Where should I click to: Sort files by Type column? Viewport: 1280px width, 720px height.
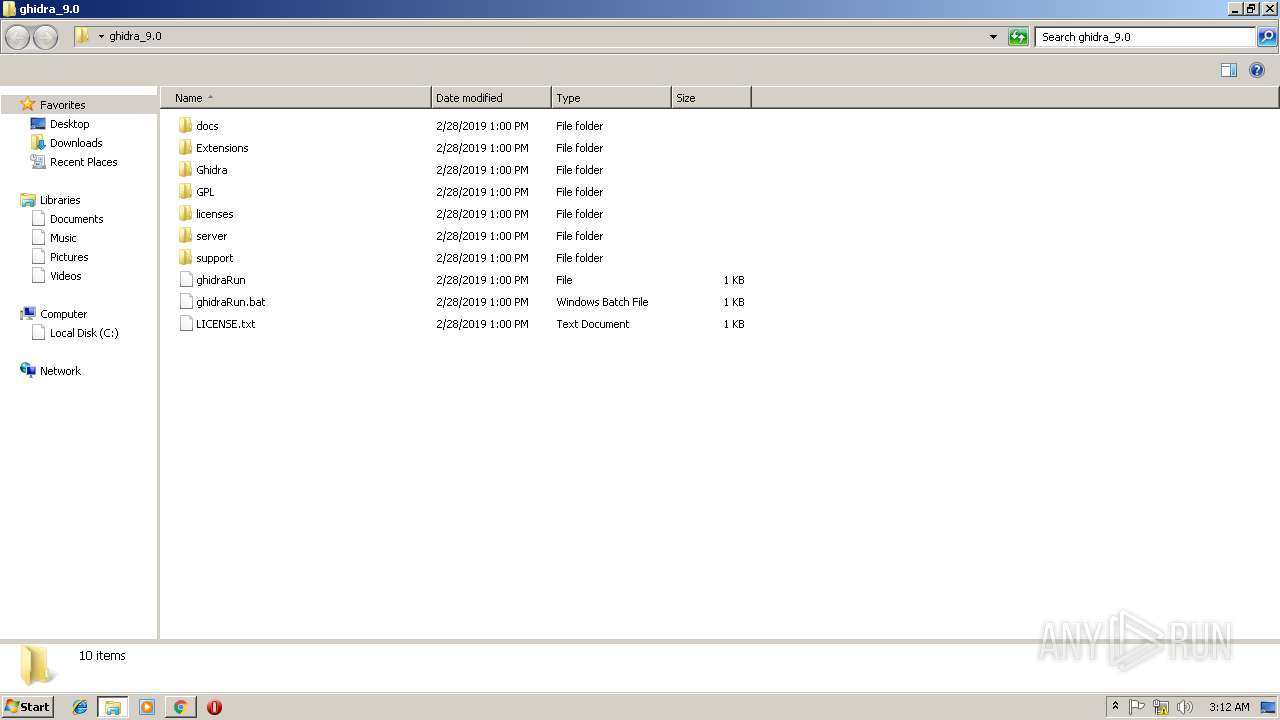[611, 98]
